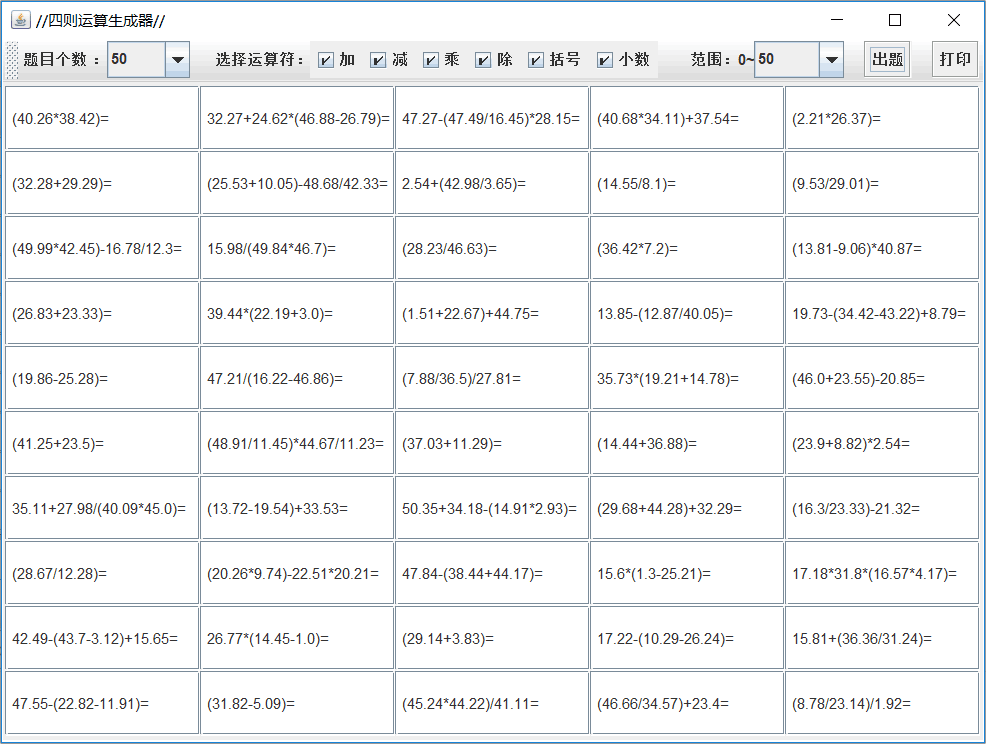Viewport: 986px width, 744px height.
Task: Toggle the 小数 (decimal) checkbox
Action: tap(604, 60)
